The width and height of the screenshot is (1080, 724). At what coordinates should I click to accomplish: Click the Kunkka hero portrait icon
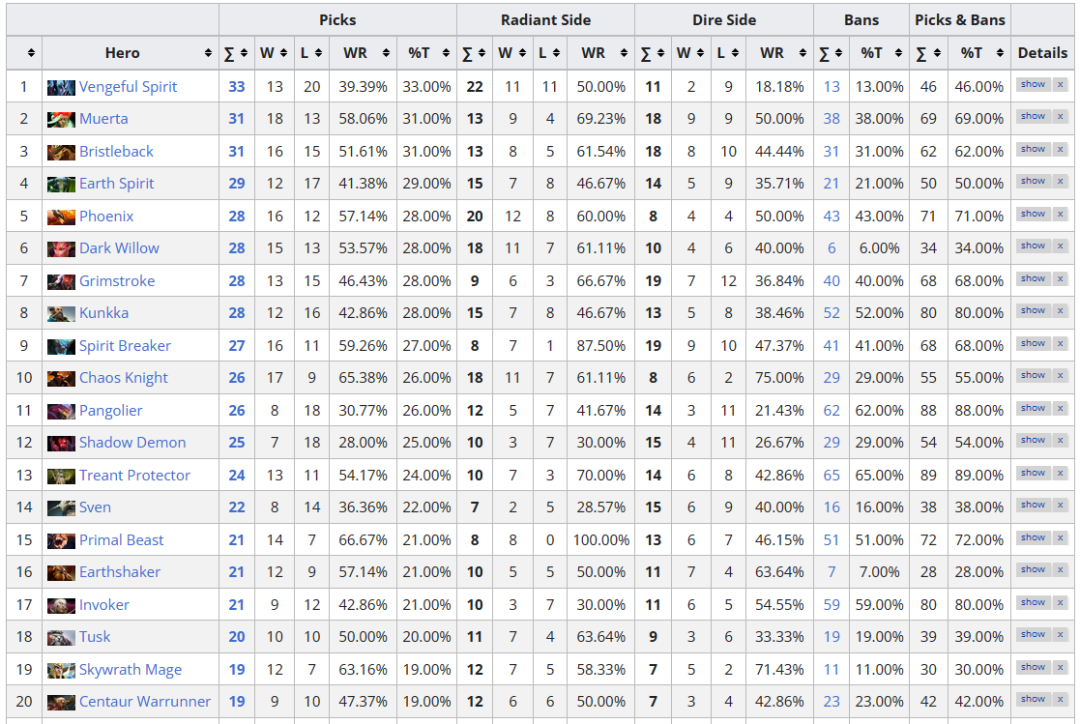click(61, 313)
